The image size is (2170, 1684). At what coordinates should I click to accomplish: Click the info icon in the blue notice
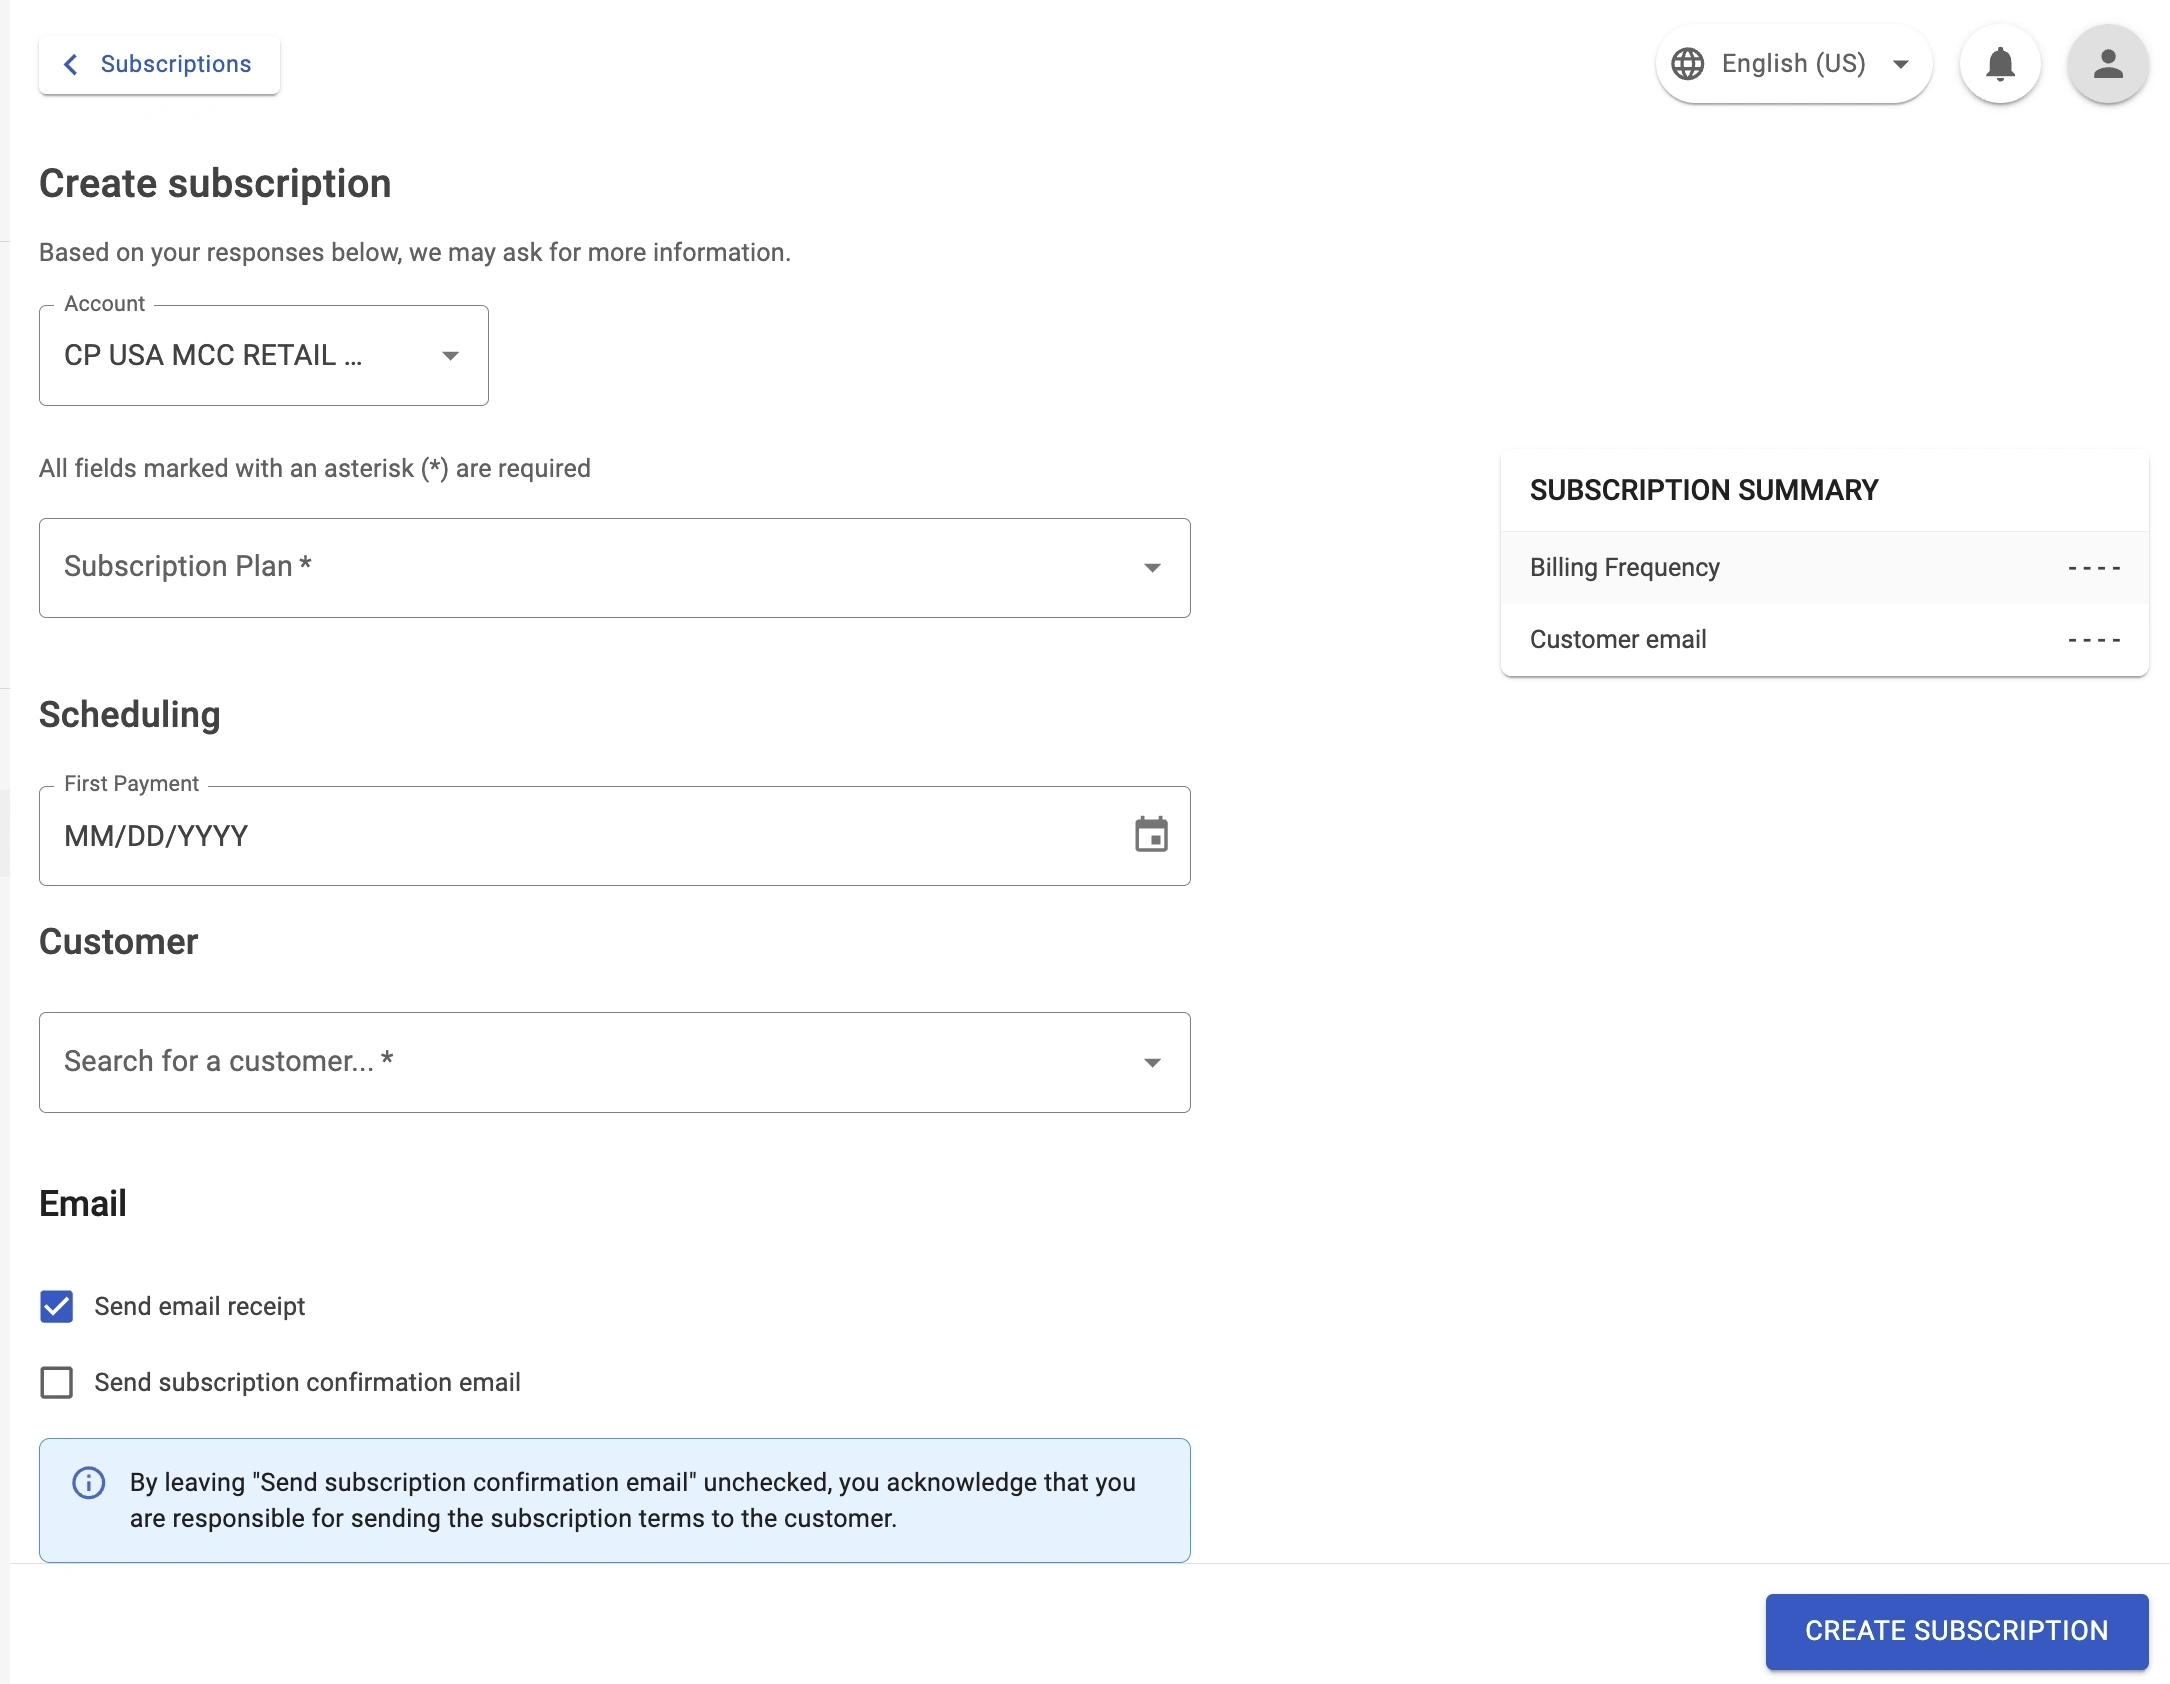point(89,1482)
